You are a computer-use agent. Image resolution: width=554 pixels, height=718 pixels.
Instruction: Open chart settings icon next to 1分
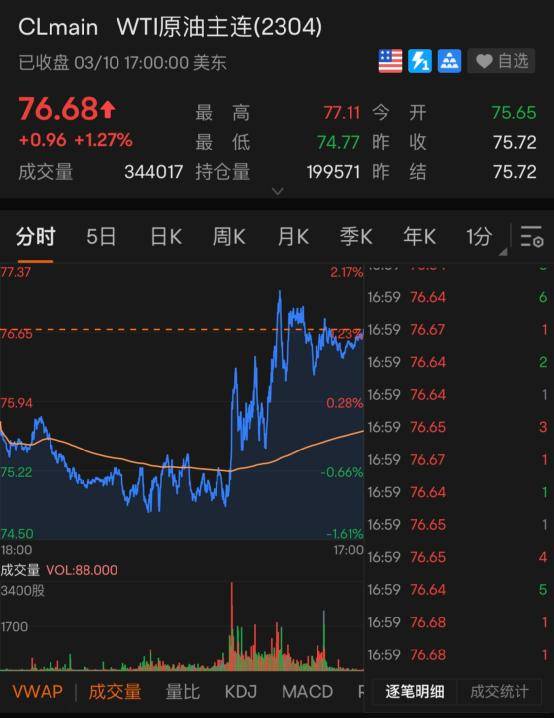(x=532, y=237)
